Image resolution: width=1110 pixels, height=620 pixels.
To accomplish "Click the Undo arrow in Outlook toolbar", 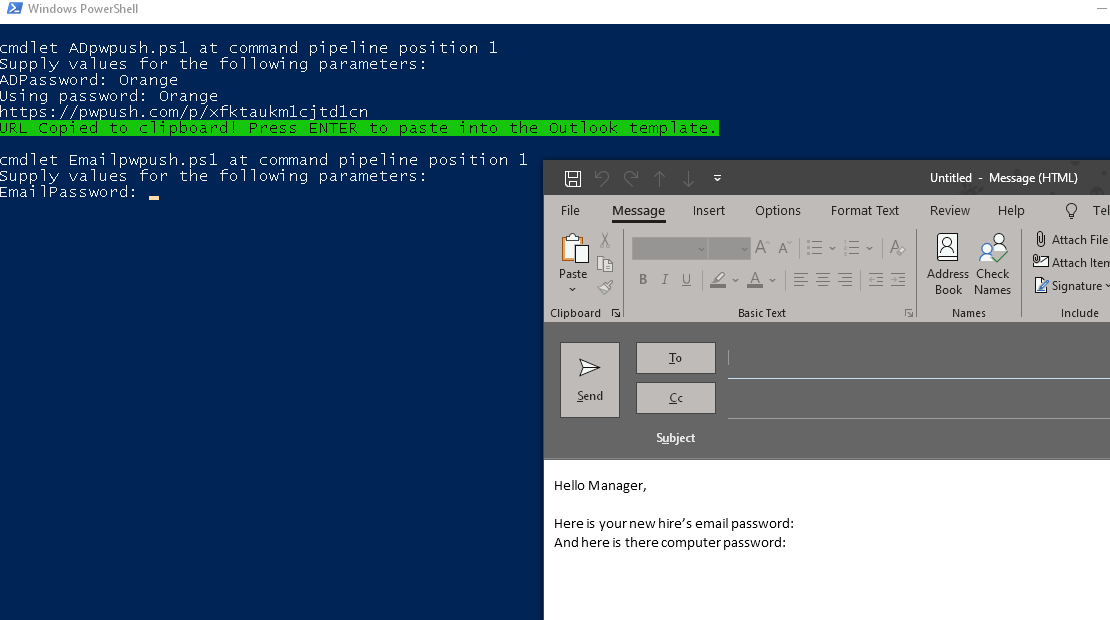I will [602, 178].
